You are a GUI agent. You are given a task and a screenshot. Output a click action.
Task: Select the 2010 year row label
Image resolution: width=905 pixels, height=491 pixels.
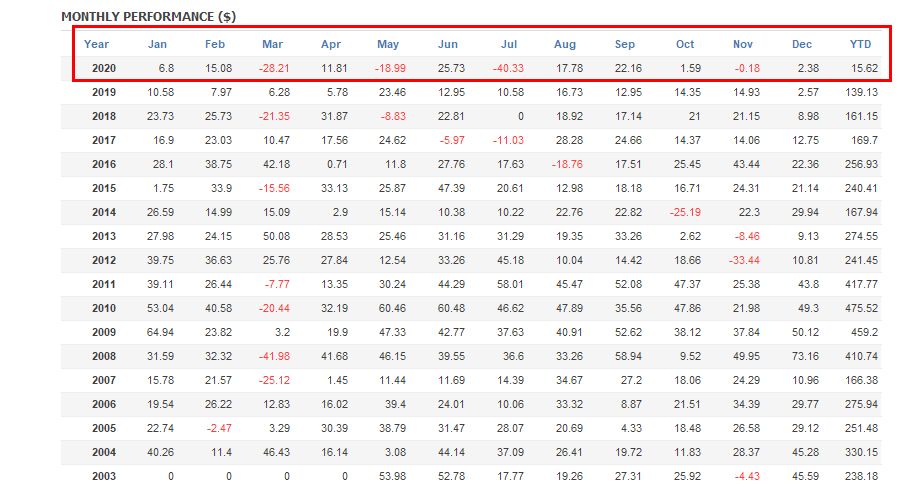(104, 308)
